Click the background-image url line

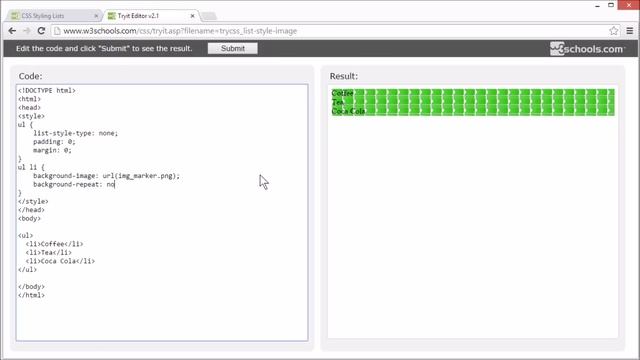click(106, 176)
